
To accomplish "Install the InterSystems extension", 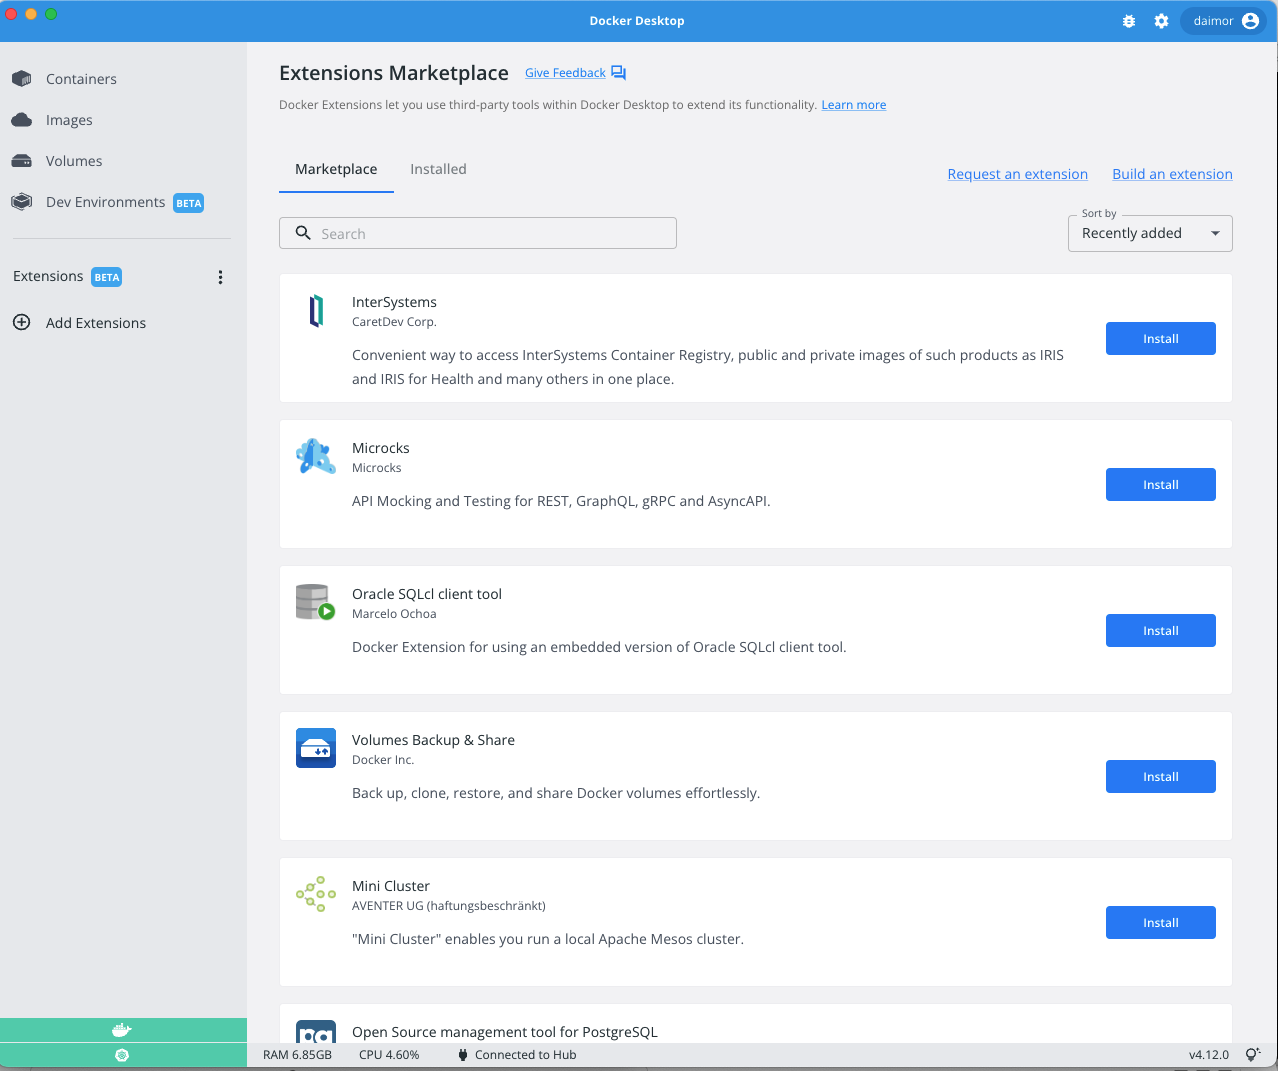I will tap(1160, 339).
